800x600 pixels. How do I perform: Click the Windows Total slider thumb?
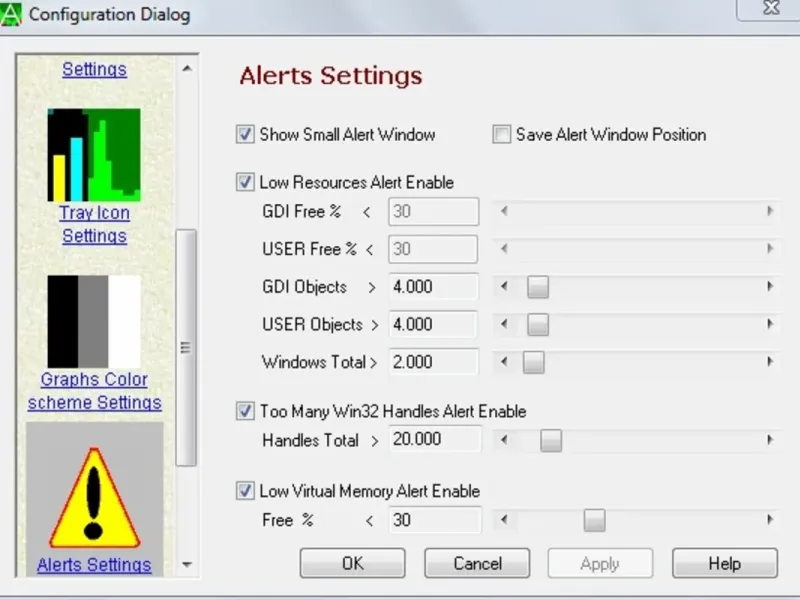[534, 362]
